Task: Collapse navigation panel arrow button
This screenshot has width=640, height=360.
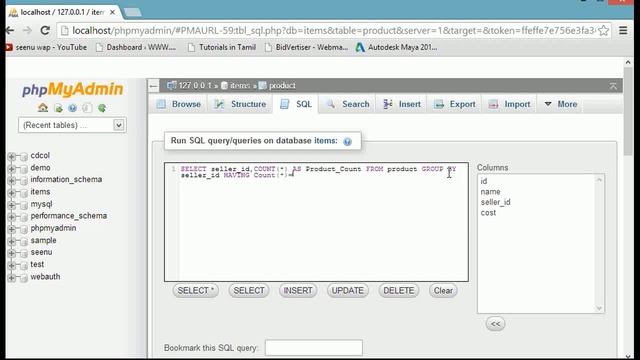Action: click(153, 86)
